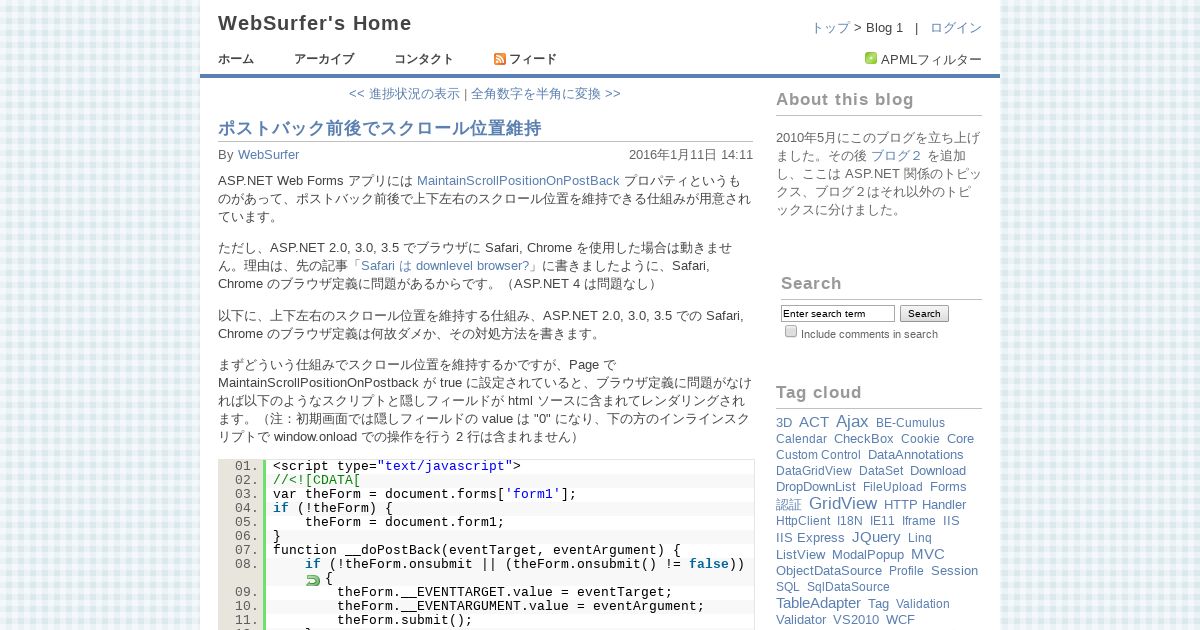
Task: Click the ログイン link
Action: click(x=956, y=28)
